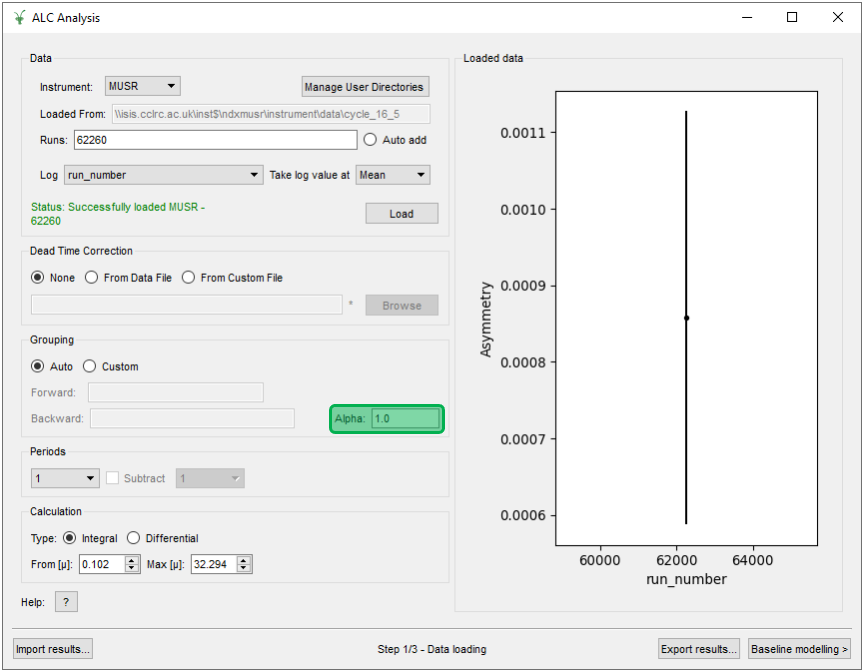Image resolution: width=864 pixels, height=672 pixels.
Task: Open the Take log value at Mean dropdown
Action: click(x=392, y=175)
